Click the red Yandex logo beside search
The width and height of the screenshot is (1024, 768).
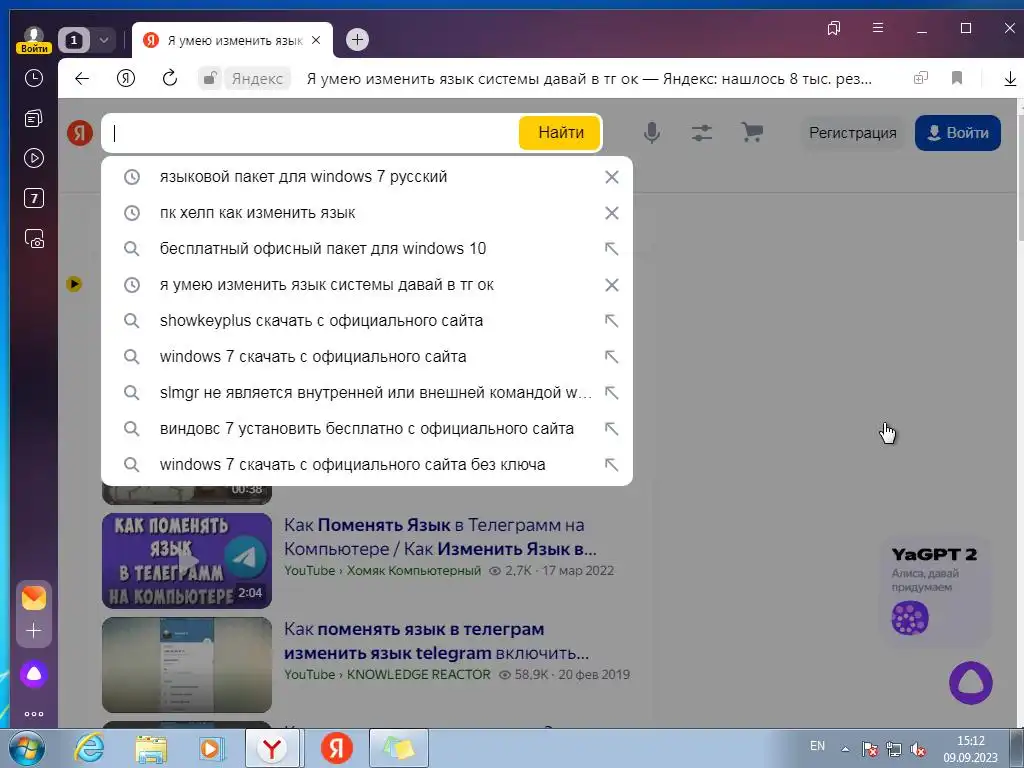pos(80,133)
